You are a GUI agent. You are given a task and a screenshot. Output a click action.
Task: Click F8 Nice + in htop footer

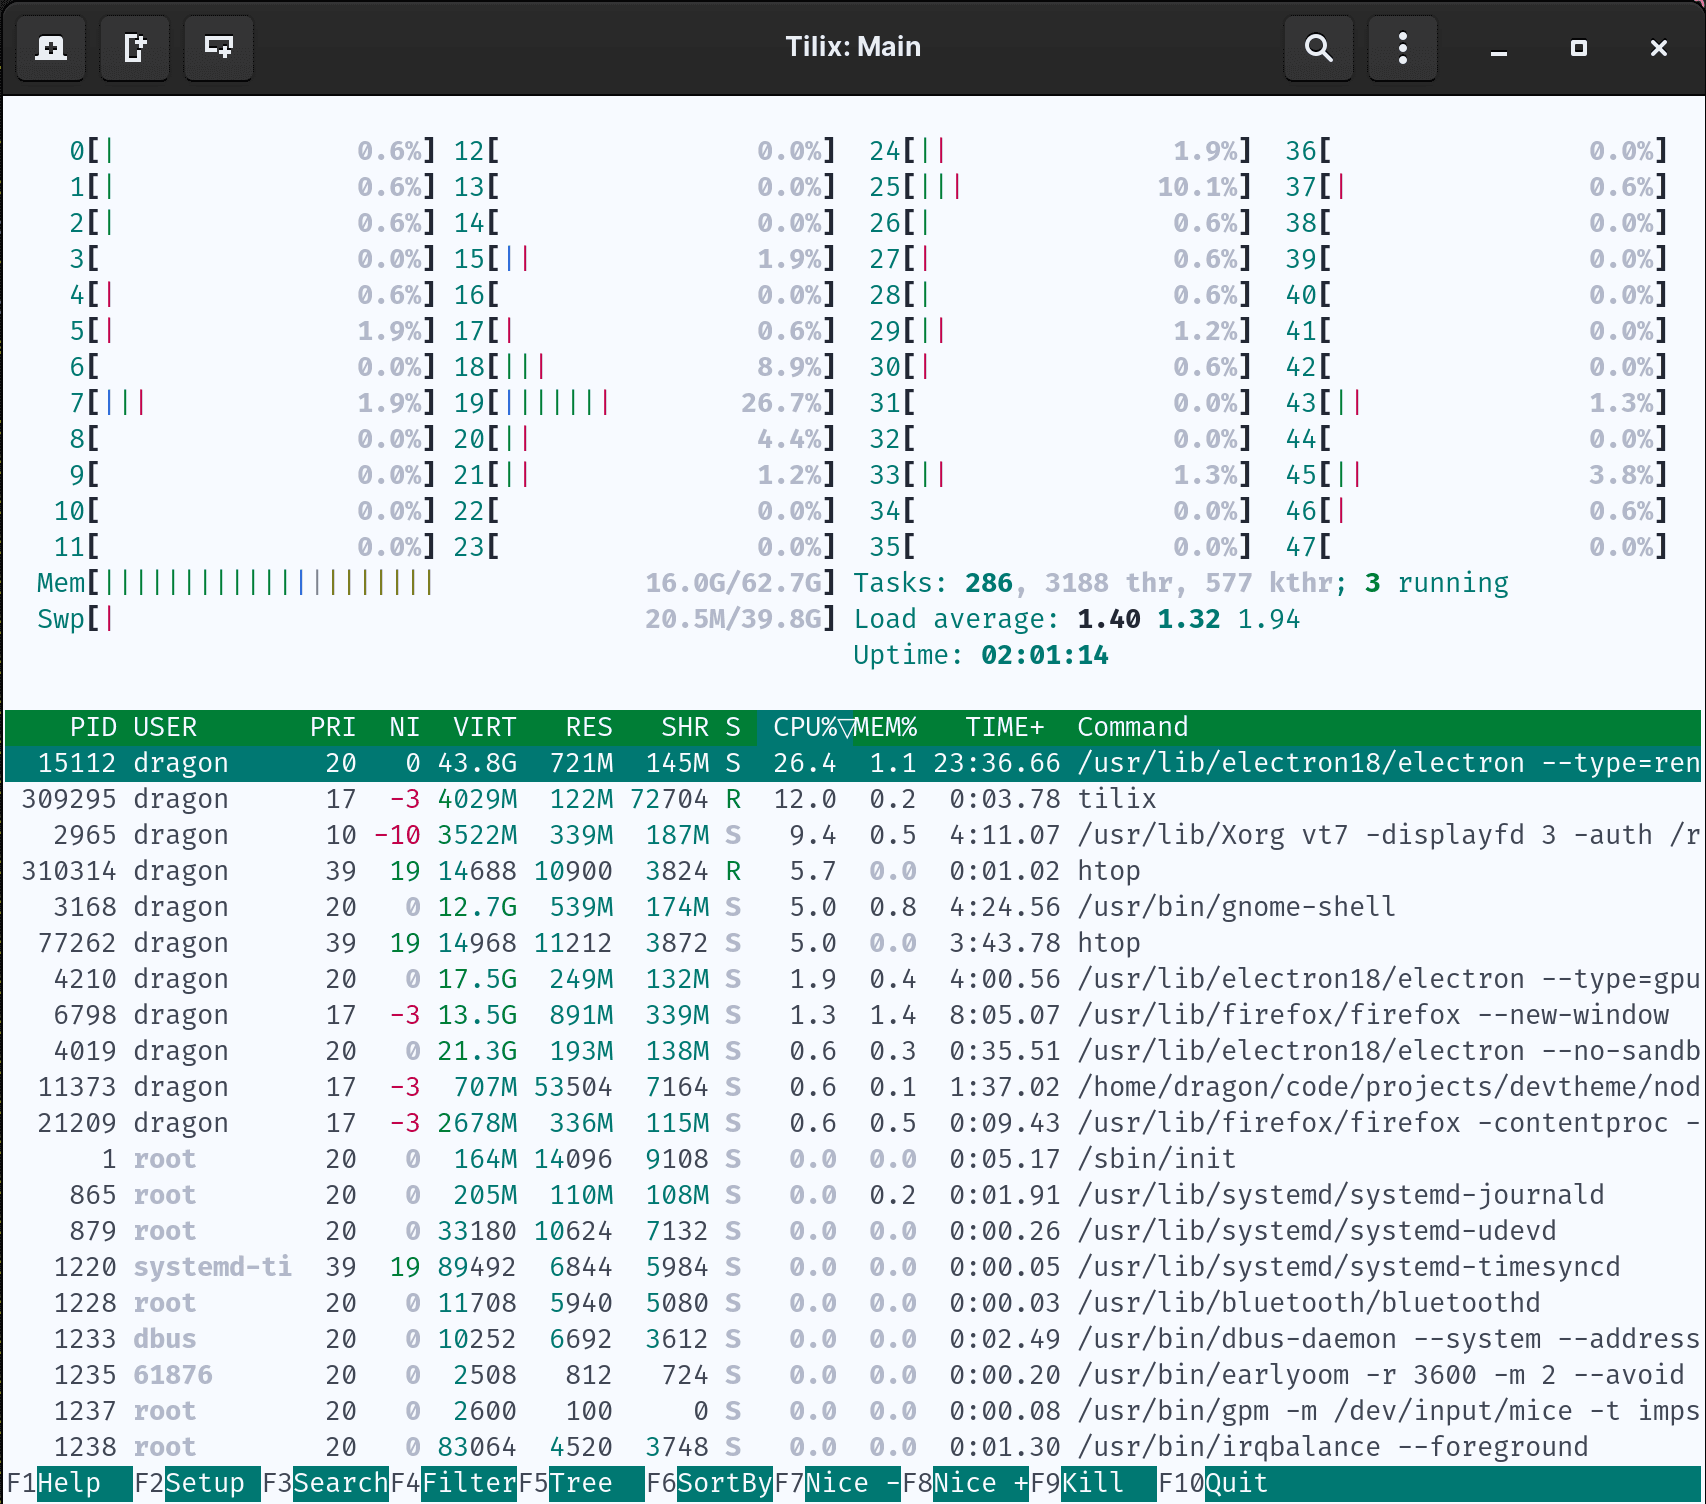(964, 1483)
